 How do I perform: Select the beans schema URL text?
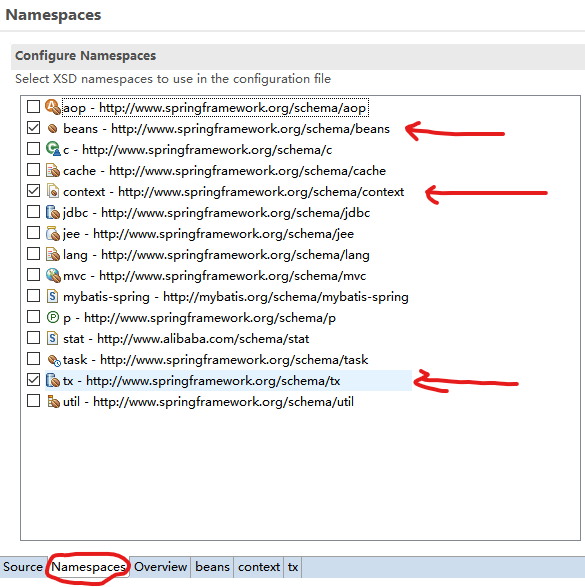click(x=250, y=129)
